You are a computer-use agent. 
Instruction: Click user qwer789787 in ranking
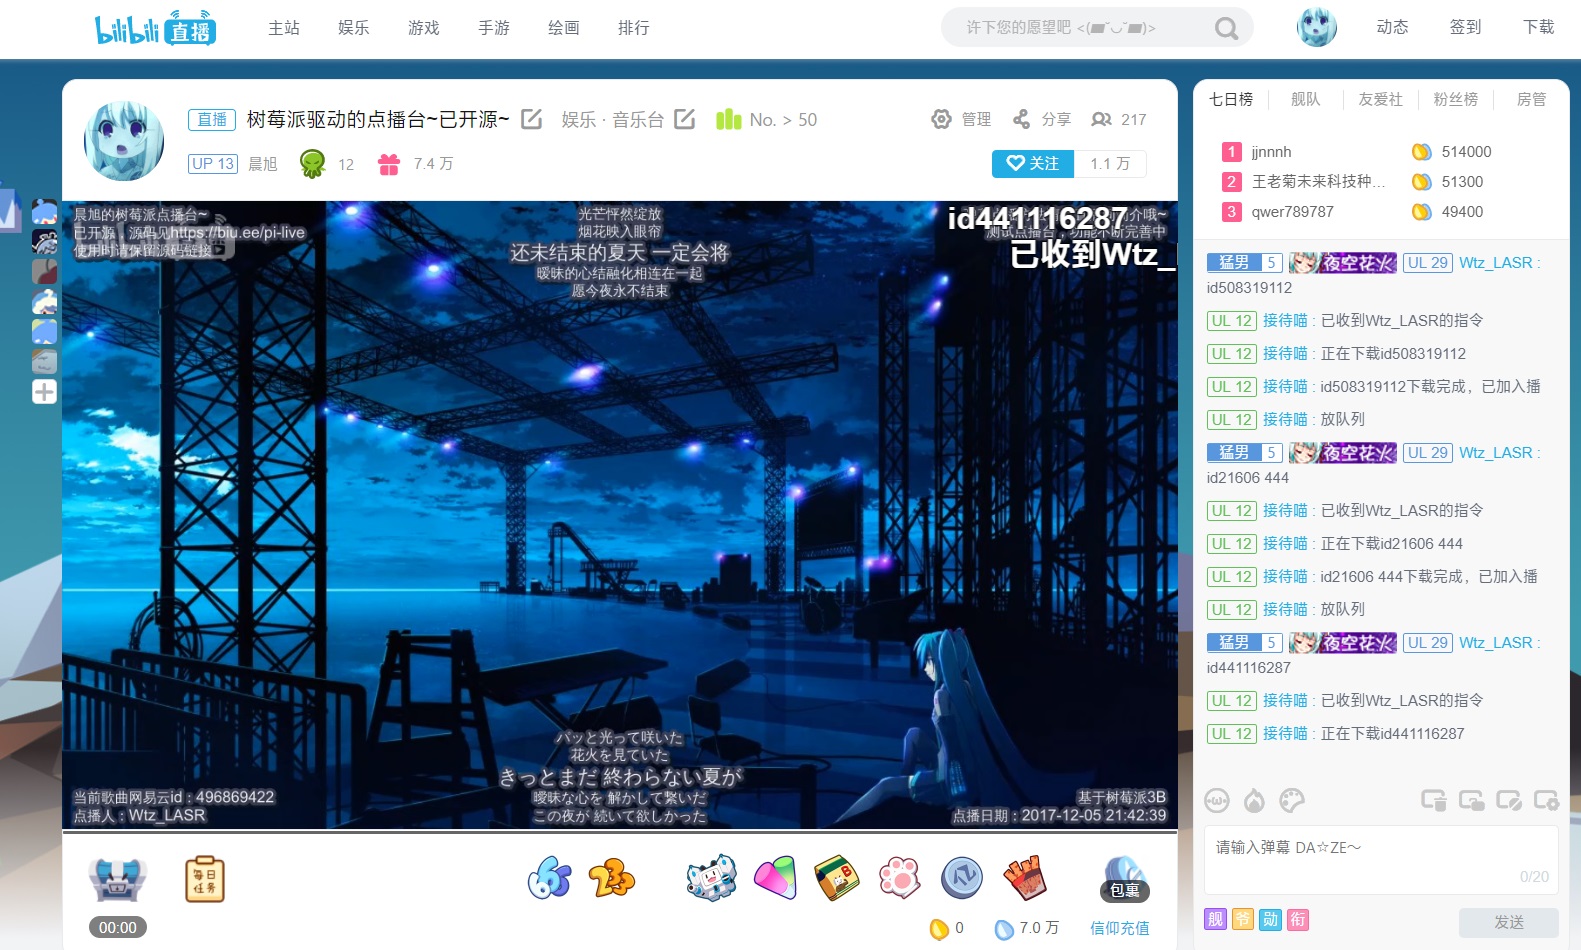pyautogui.click(x=1292, y=212)
